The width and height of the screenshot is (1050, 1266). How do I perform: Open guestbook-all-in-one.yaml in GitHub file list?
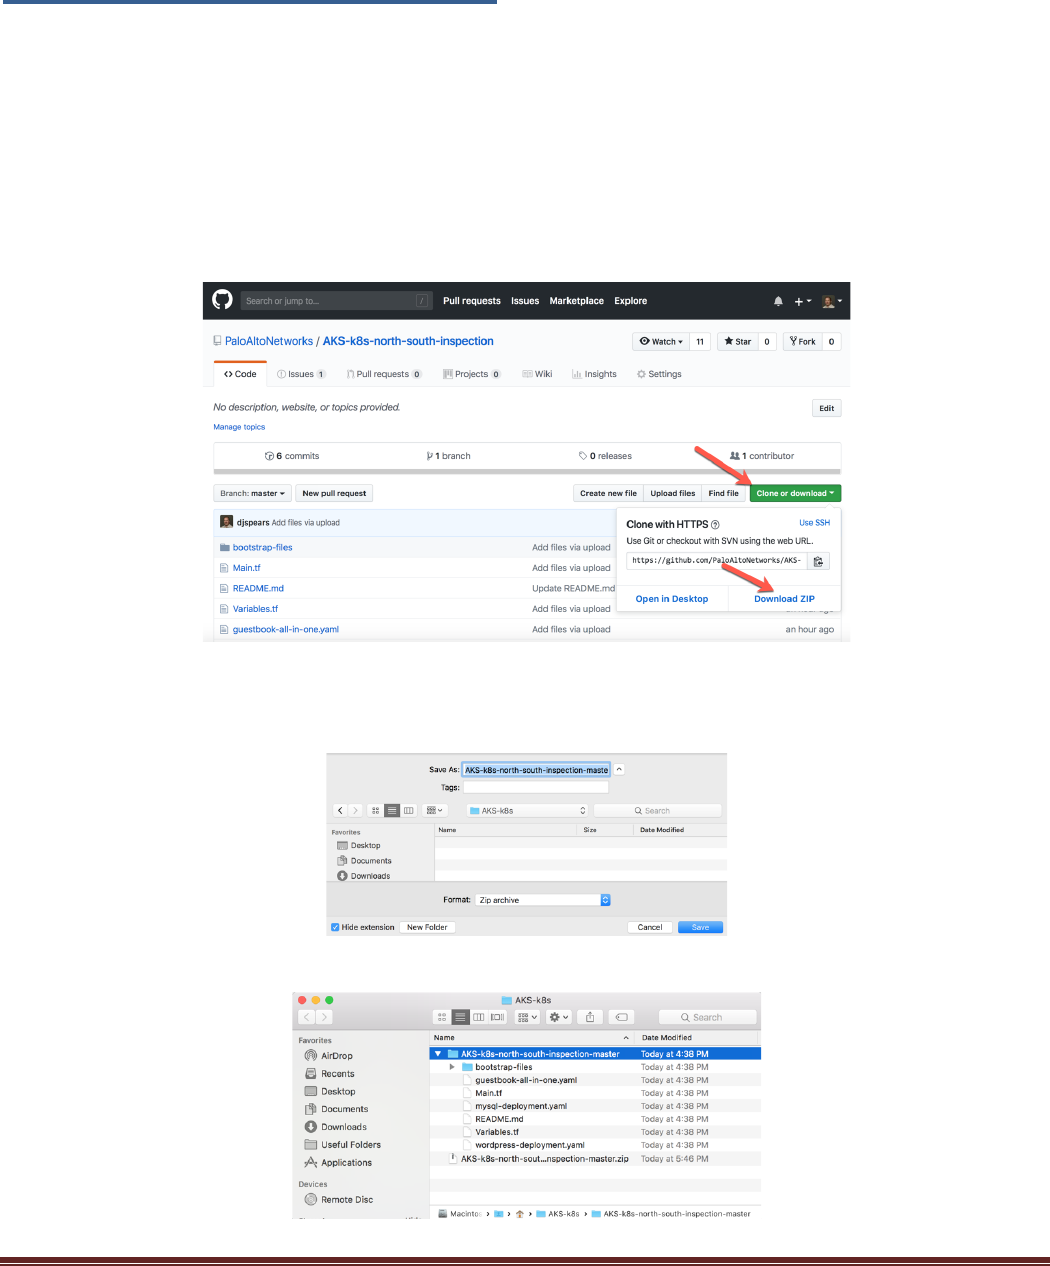pos(286,630)
